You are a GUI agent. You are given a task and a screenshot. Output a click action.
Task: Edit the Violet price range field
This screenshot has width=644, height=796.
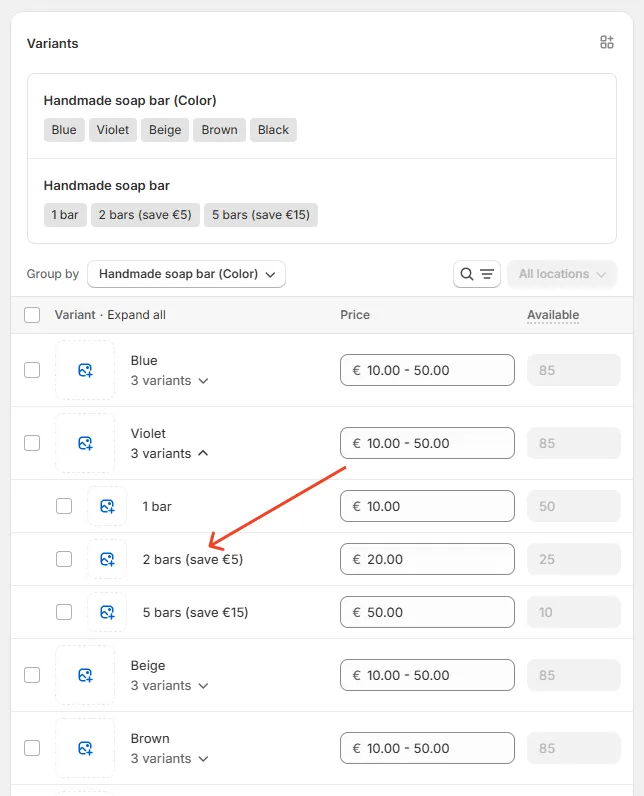coord(427,443)
